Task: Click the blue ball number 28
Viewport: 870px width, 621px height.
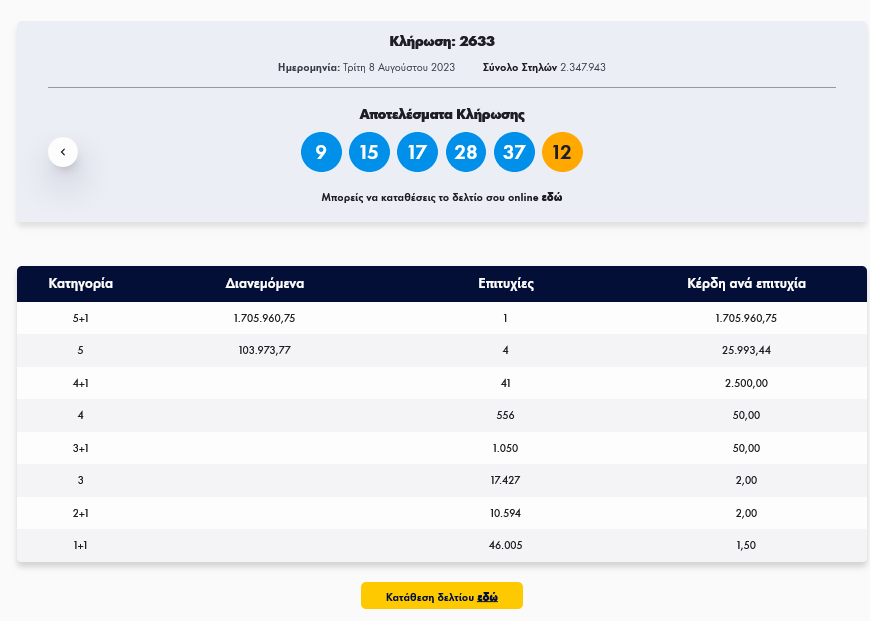Action: pyautogui.click(x=466, y=152)
